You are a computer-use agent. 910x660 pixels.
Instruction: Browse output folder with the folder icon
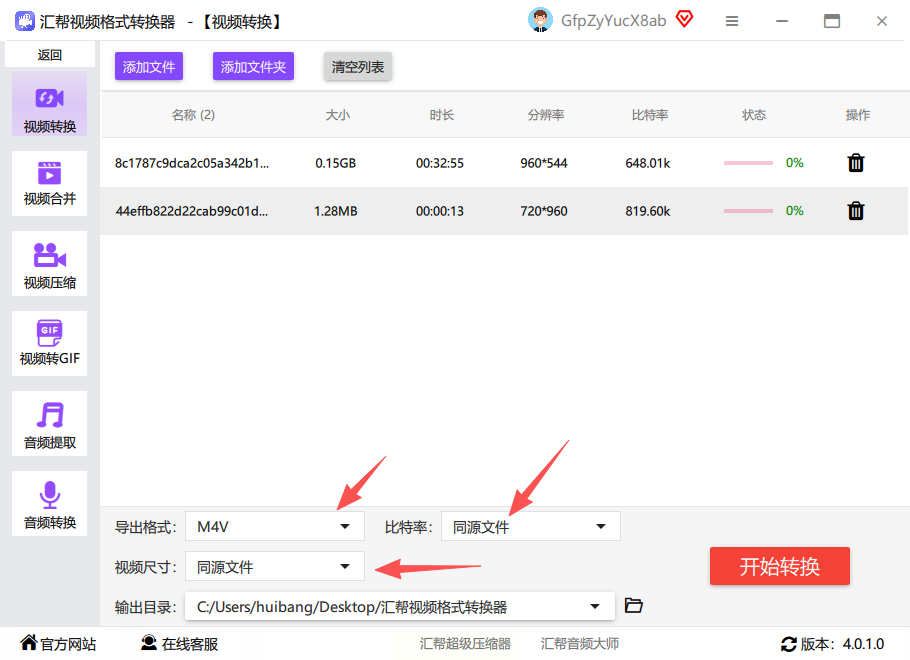633,605
